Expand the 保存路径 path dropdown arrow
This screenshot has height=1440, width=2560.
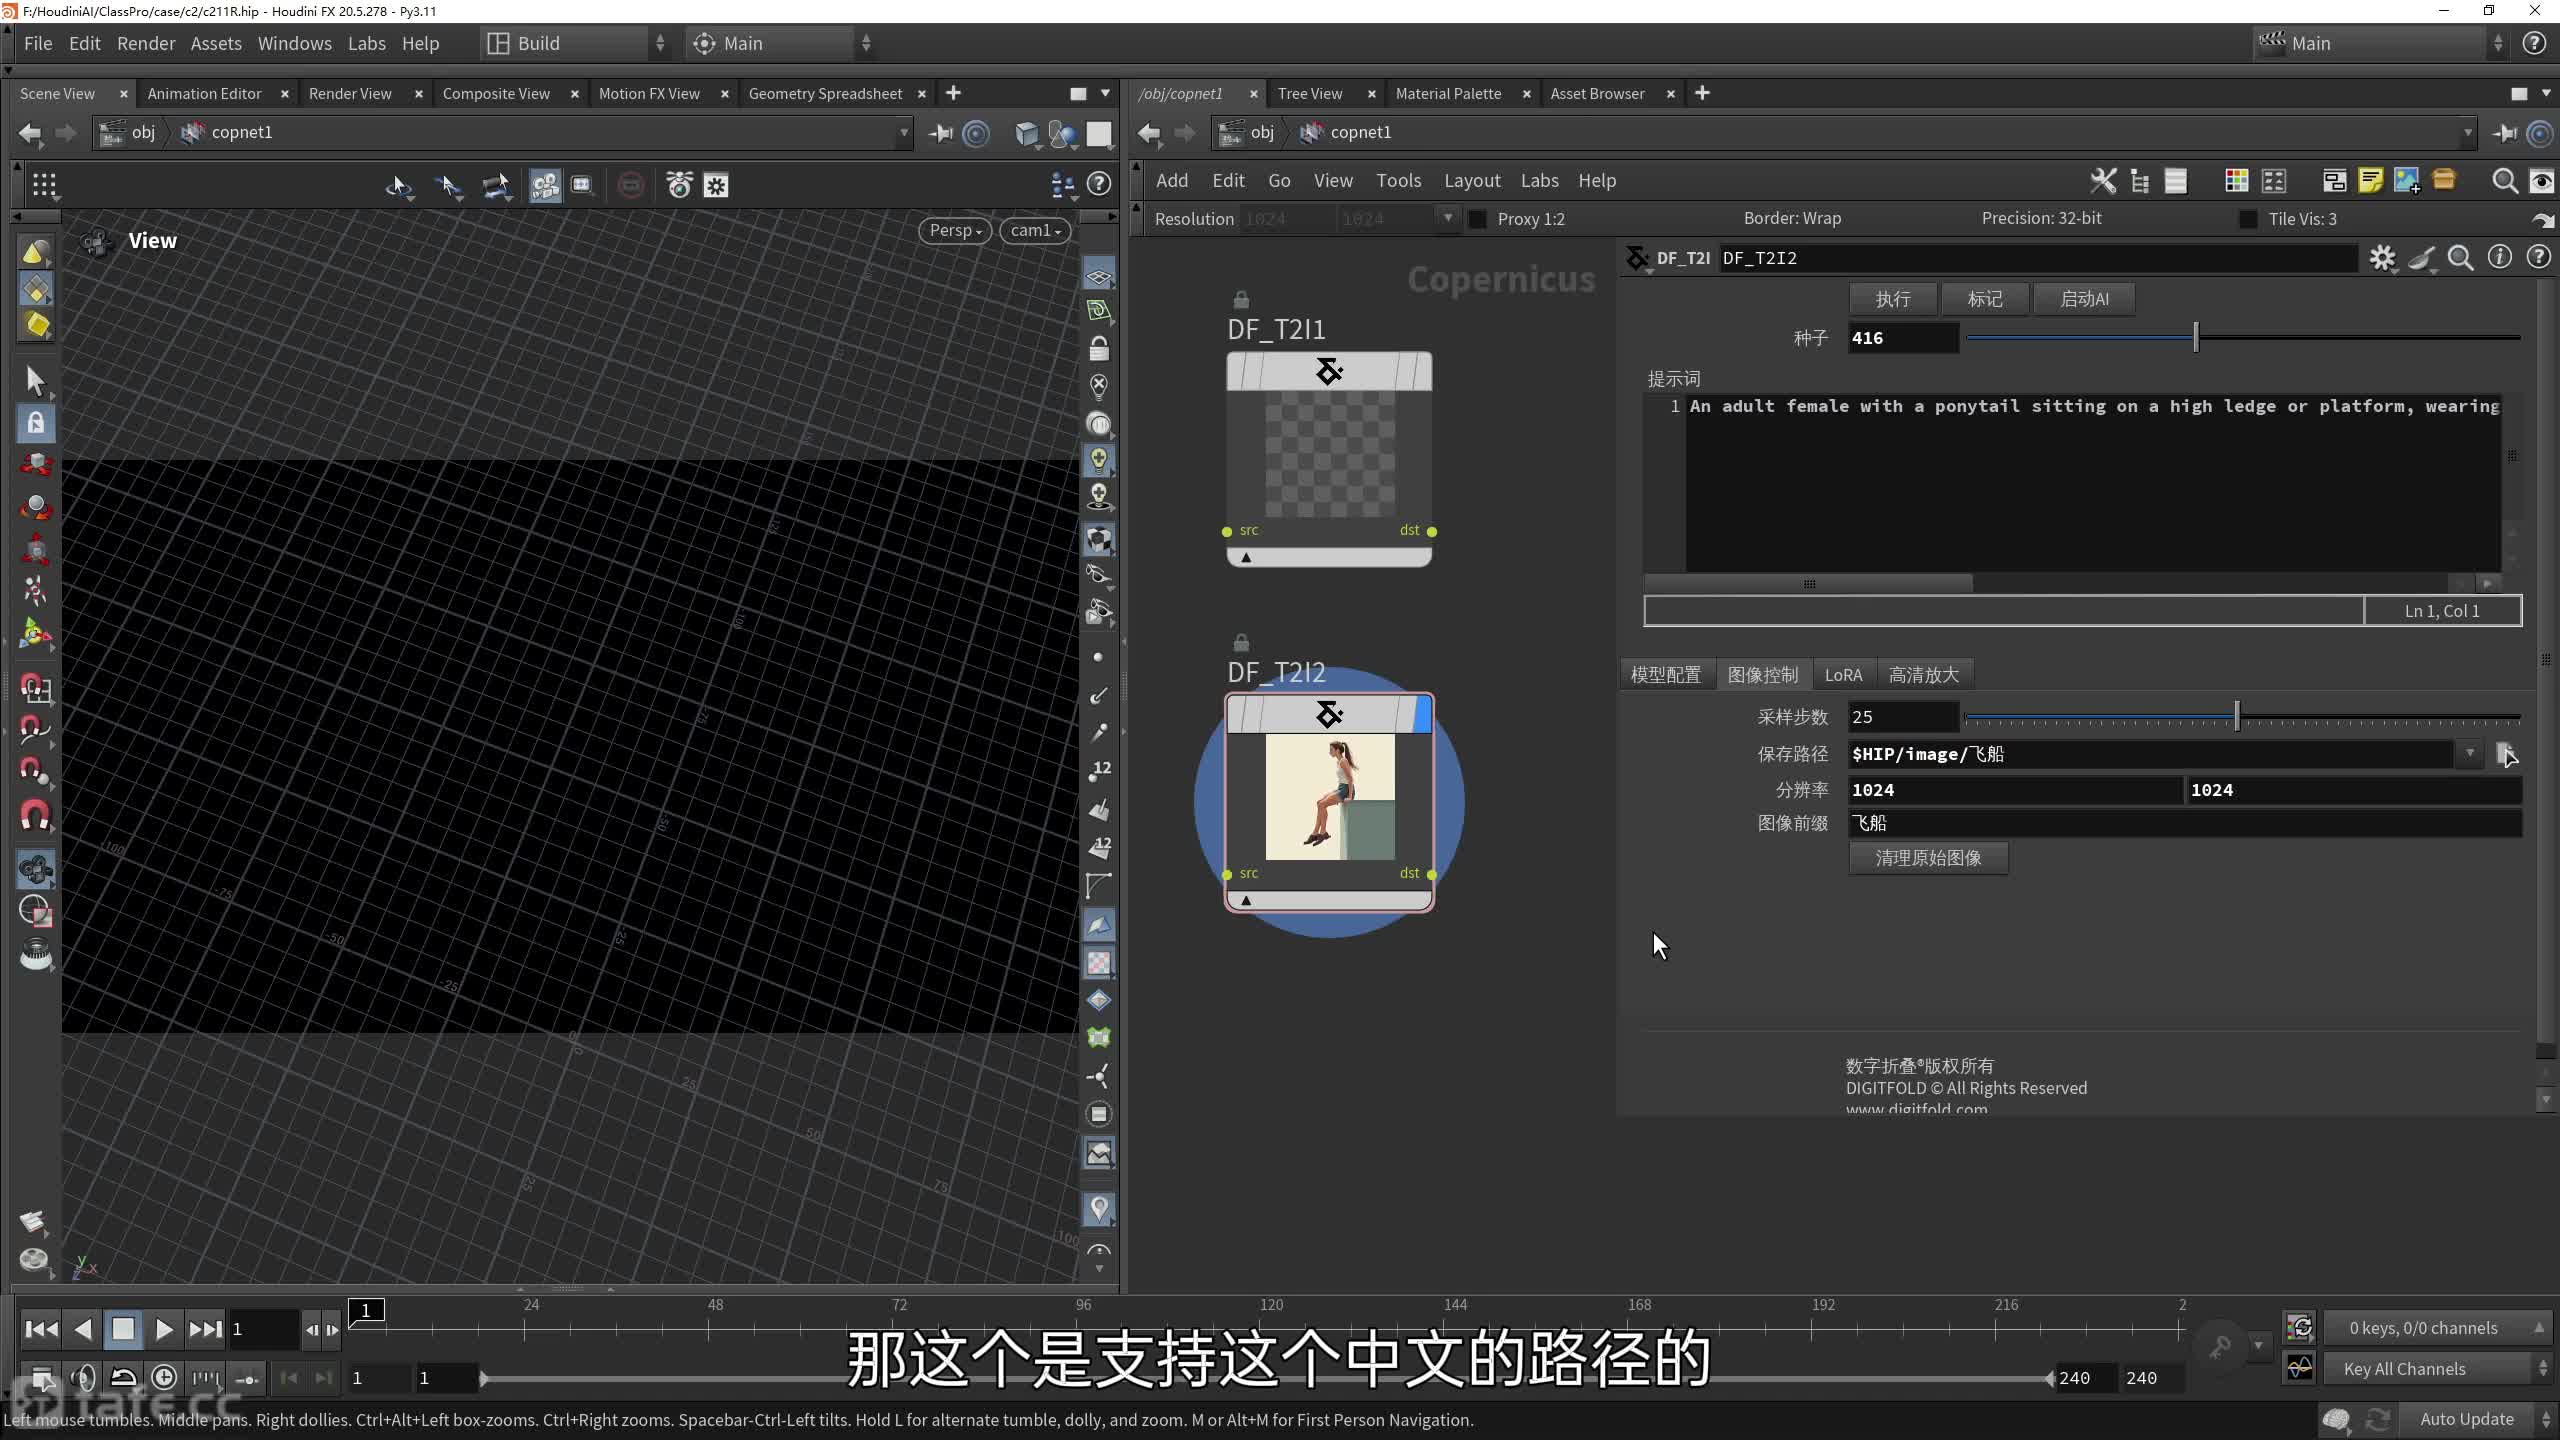pos(2470,754)
